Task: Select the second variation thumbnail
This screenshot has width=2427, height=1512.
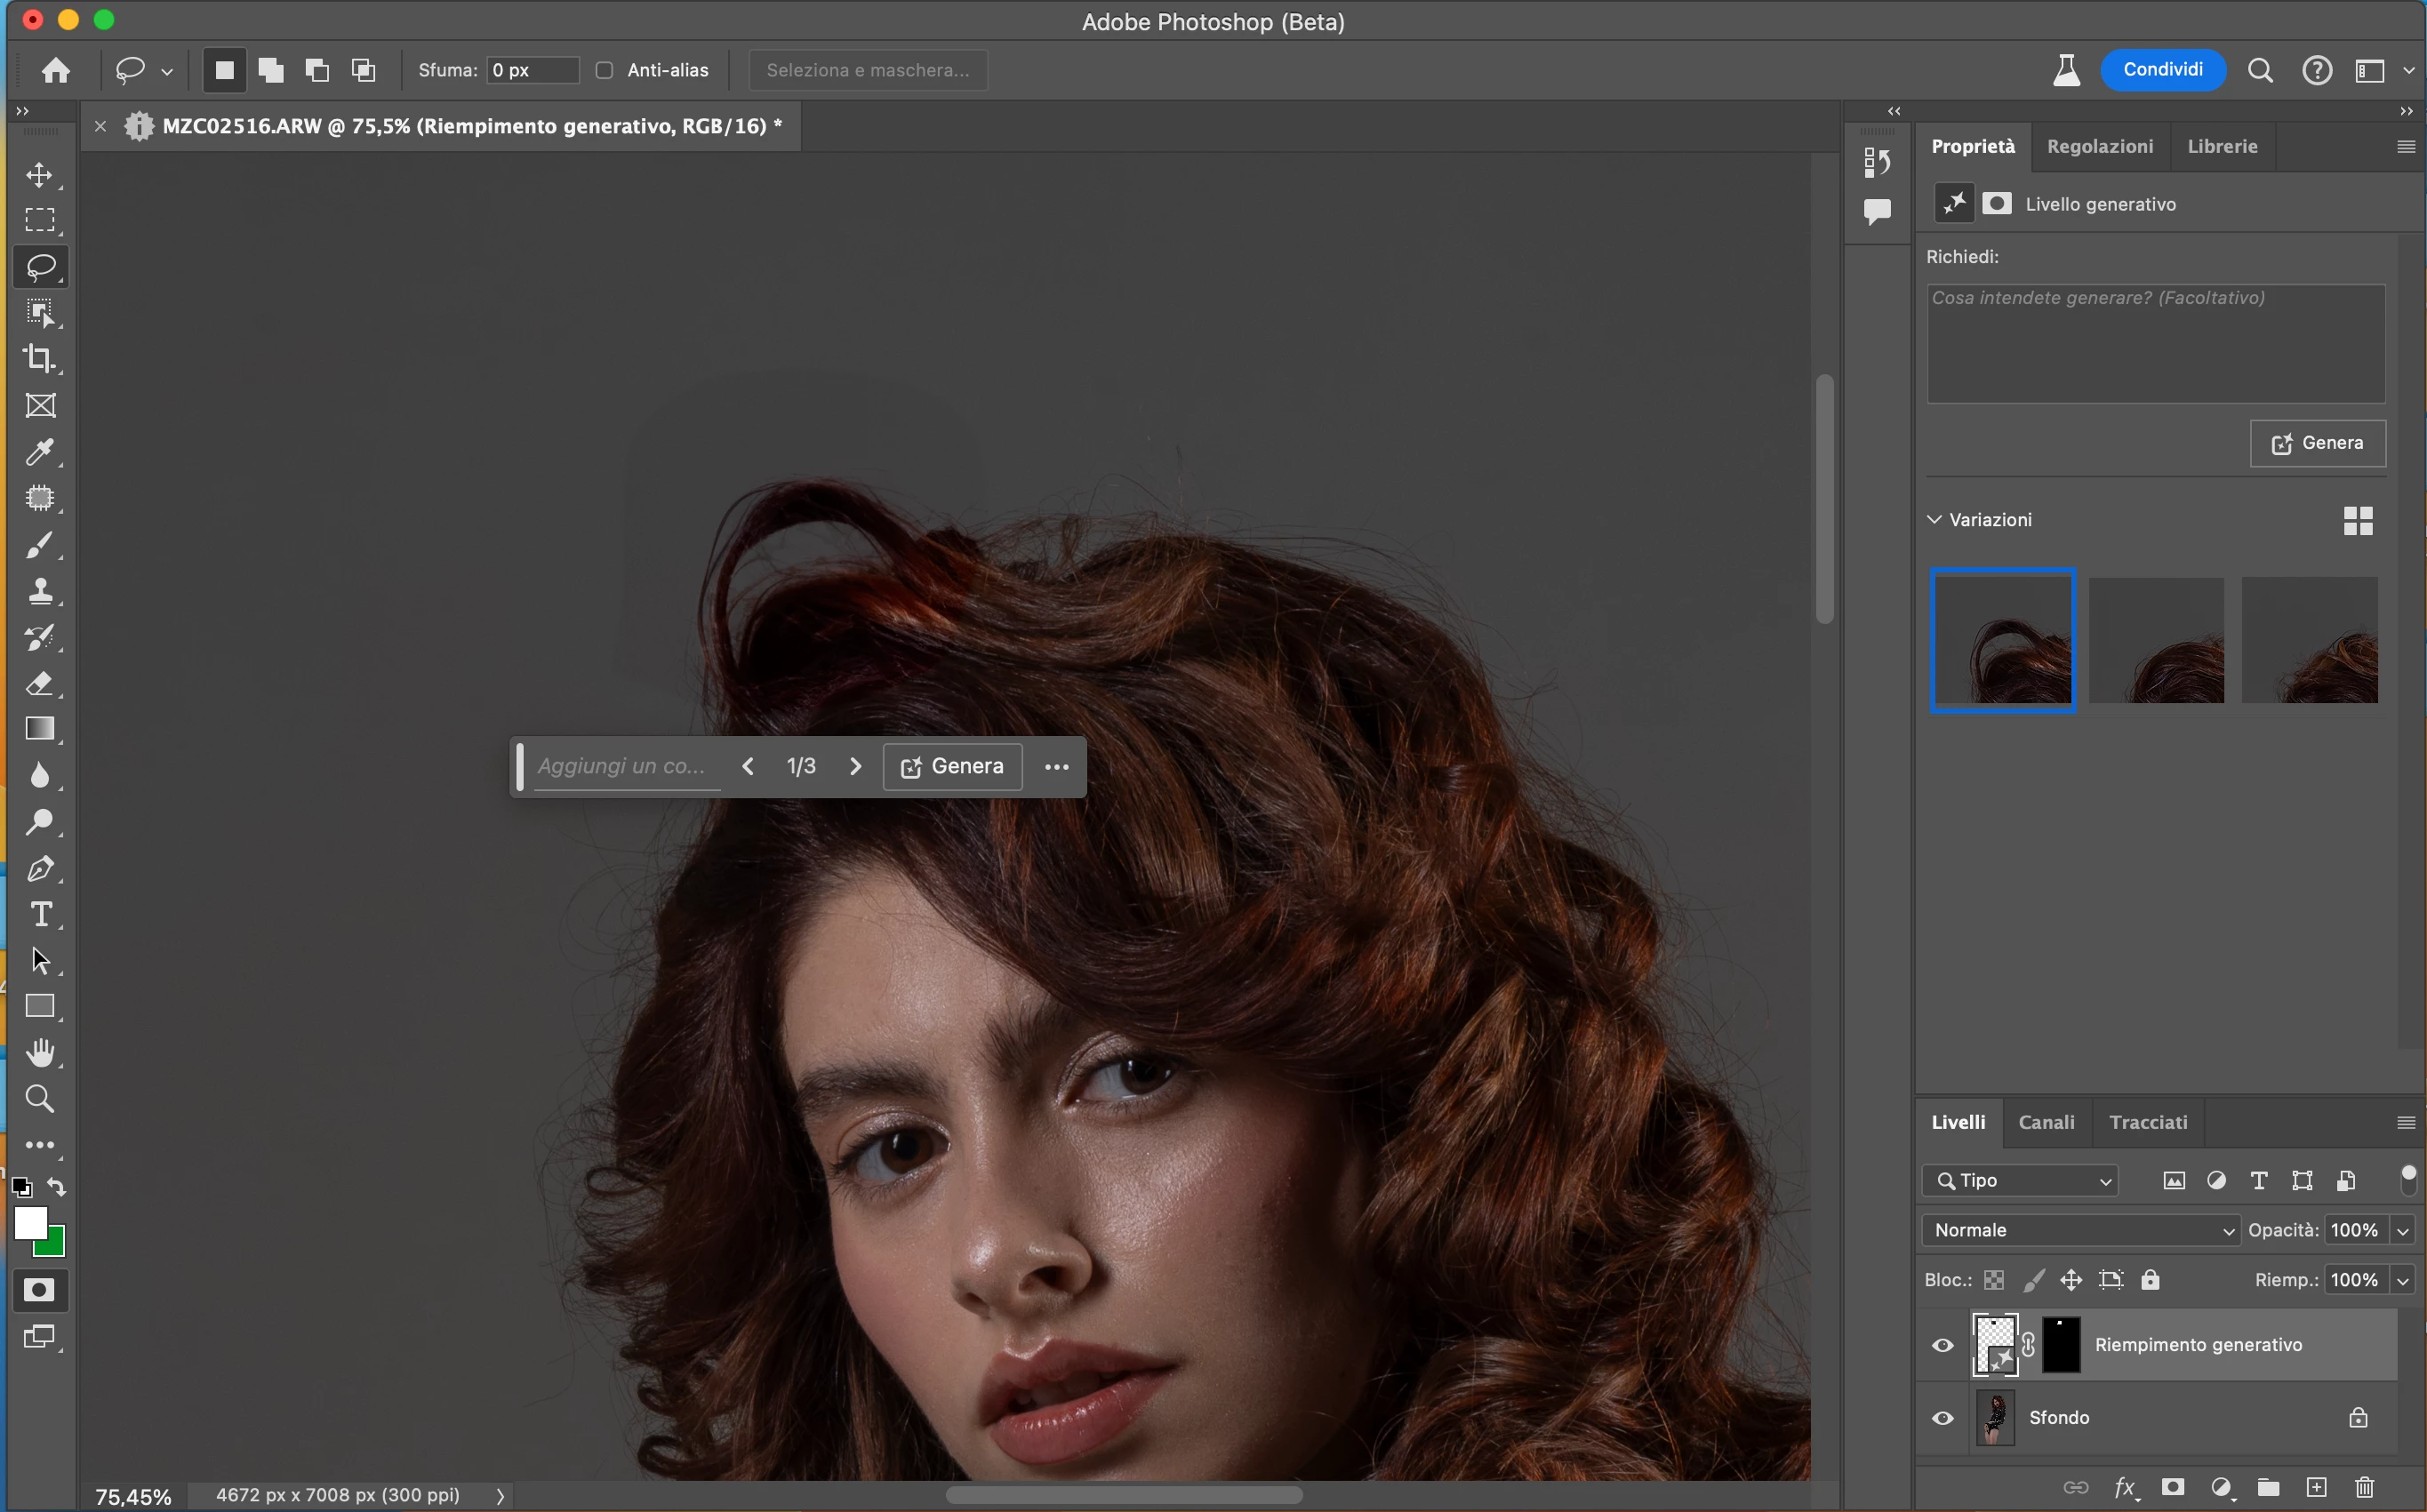Action: click(x=2156, y=640)
